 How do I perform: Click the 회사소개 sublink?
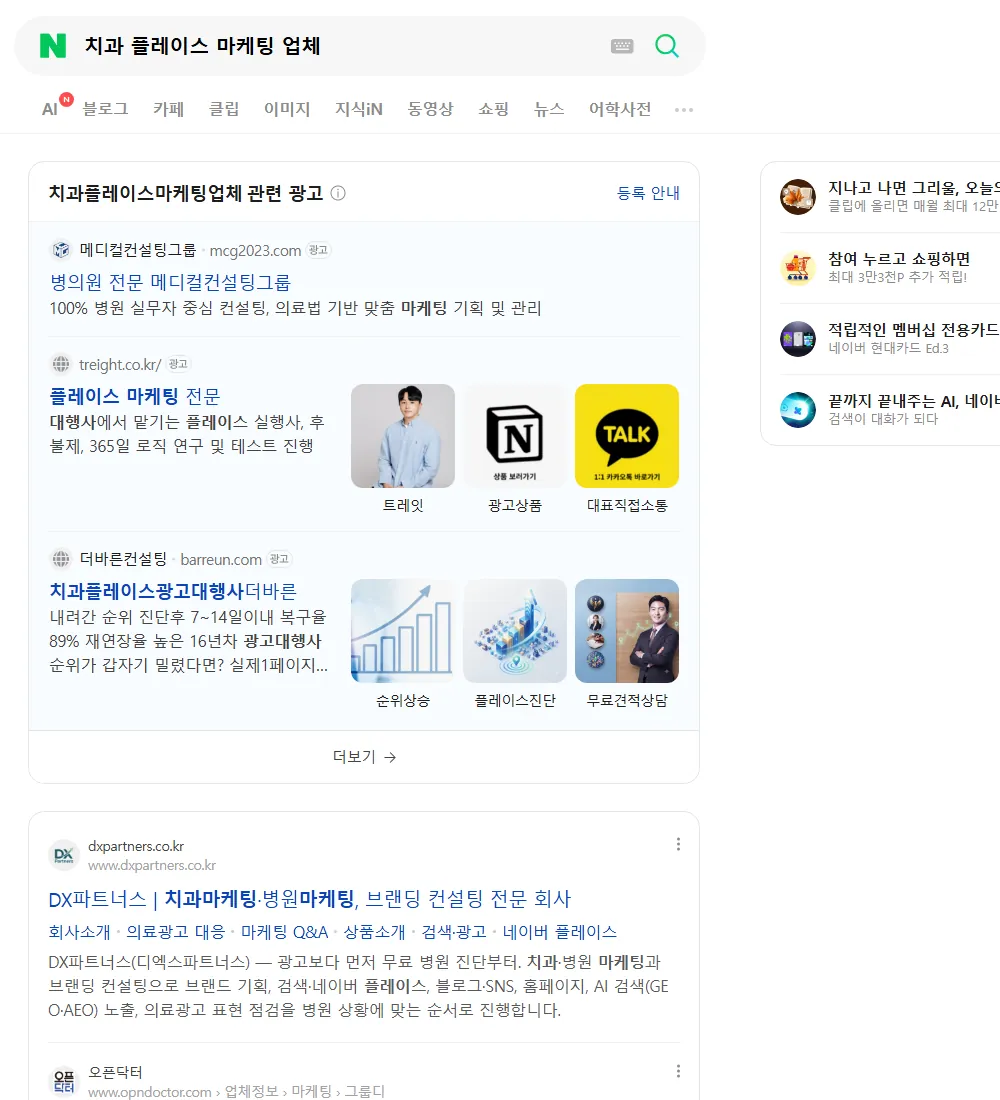(x=79, y=932)
